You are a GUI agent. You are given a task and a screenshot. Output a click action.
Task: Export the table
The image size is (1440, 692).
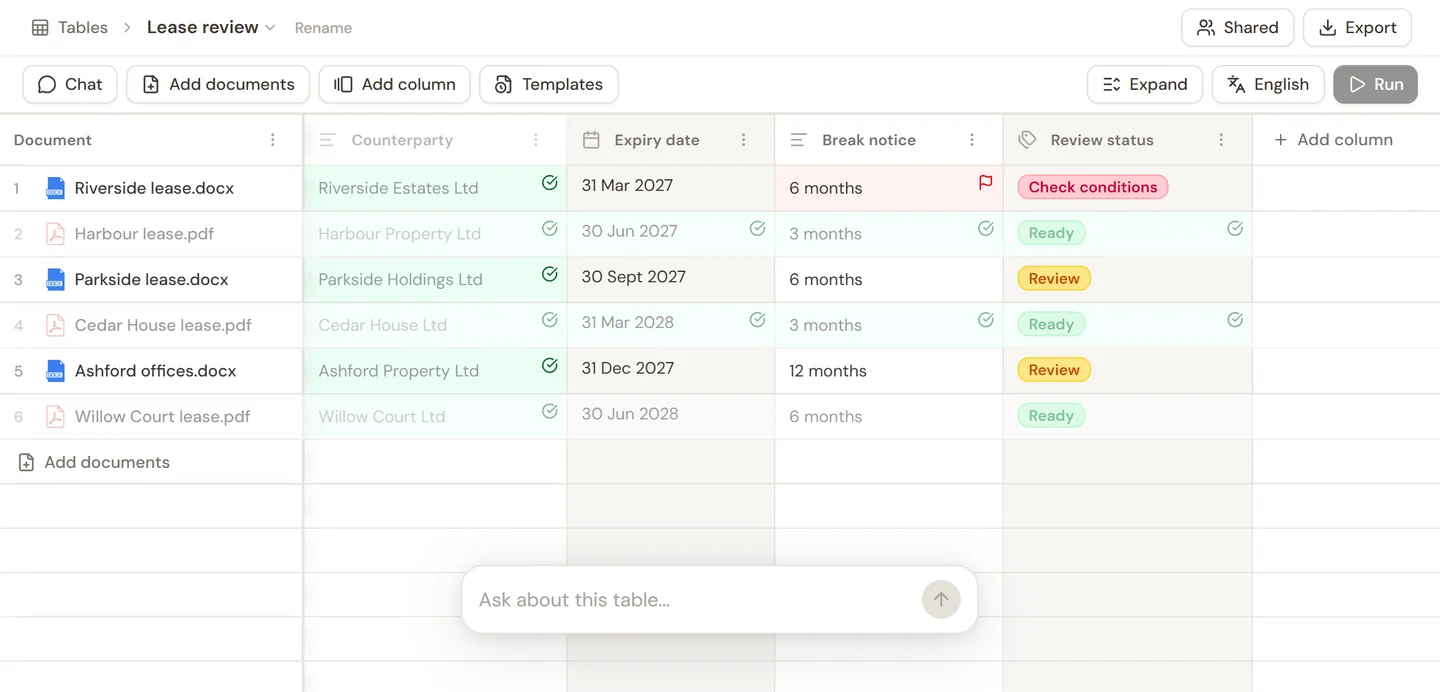1357,28
